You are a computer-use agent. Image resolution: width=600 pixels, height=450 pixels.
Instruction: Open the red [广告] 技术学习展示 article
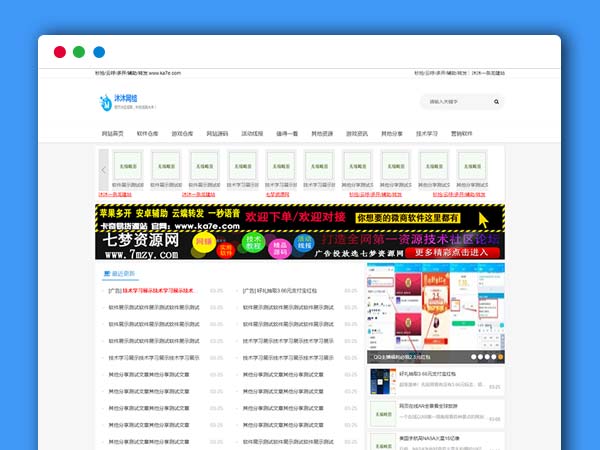[152, 291]
